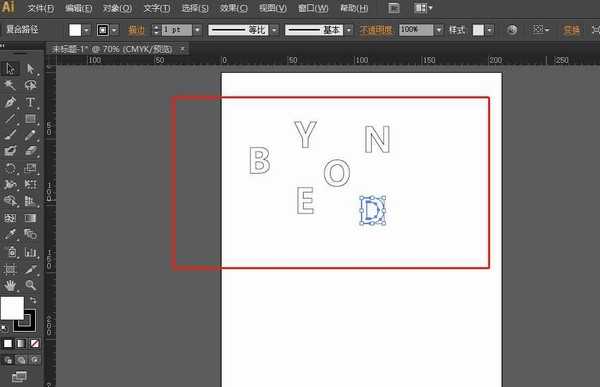Set paint mode to Gradient
Viewport: 600px width, 387px height.
click(x=21, y=343)
